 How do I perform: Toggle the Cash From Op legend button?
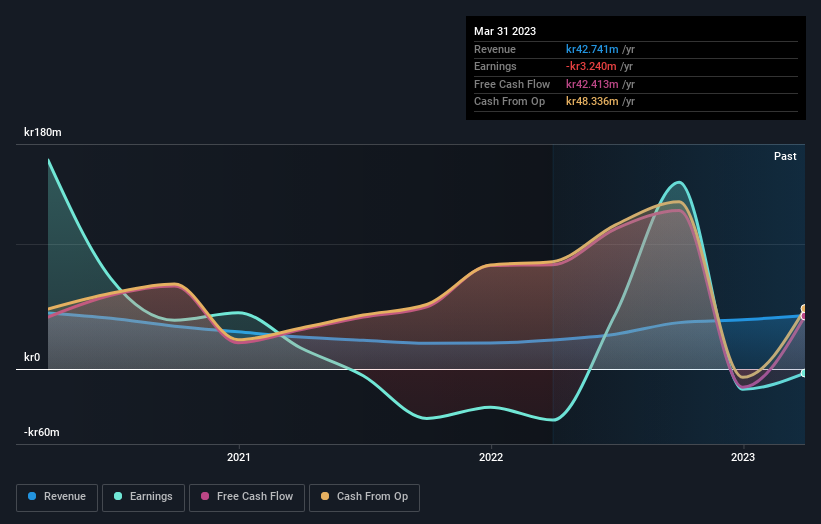coord(364,497)
